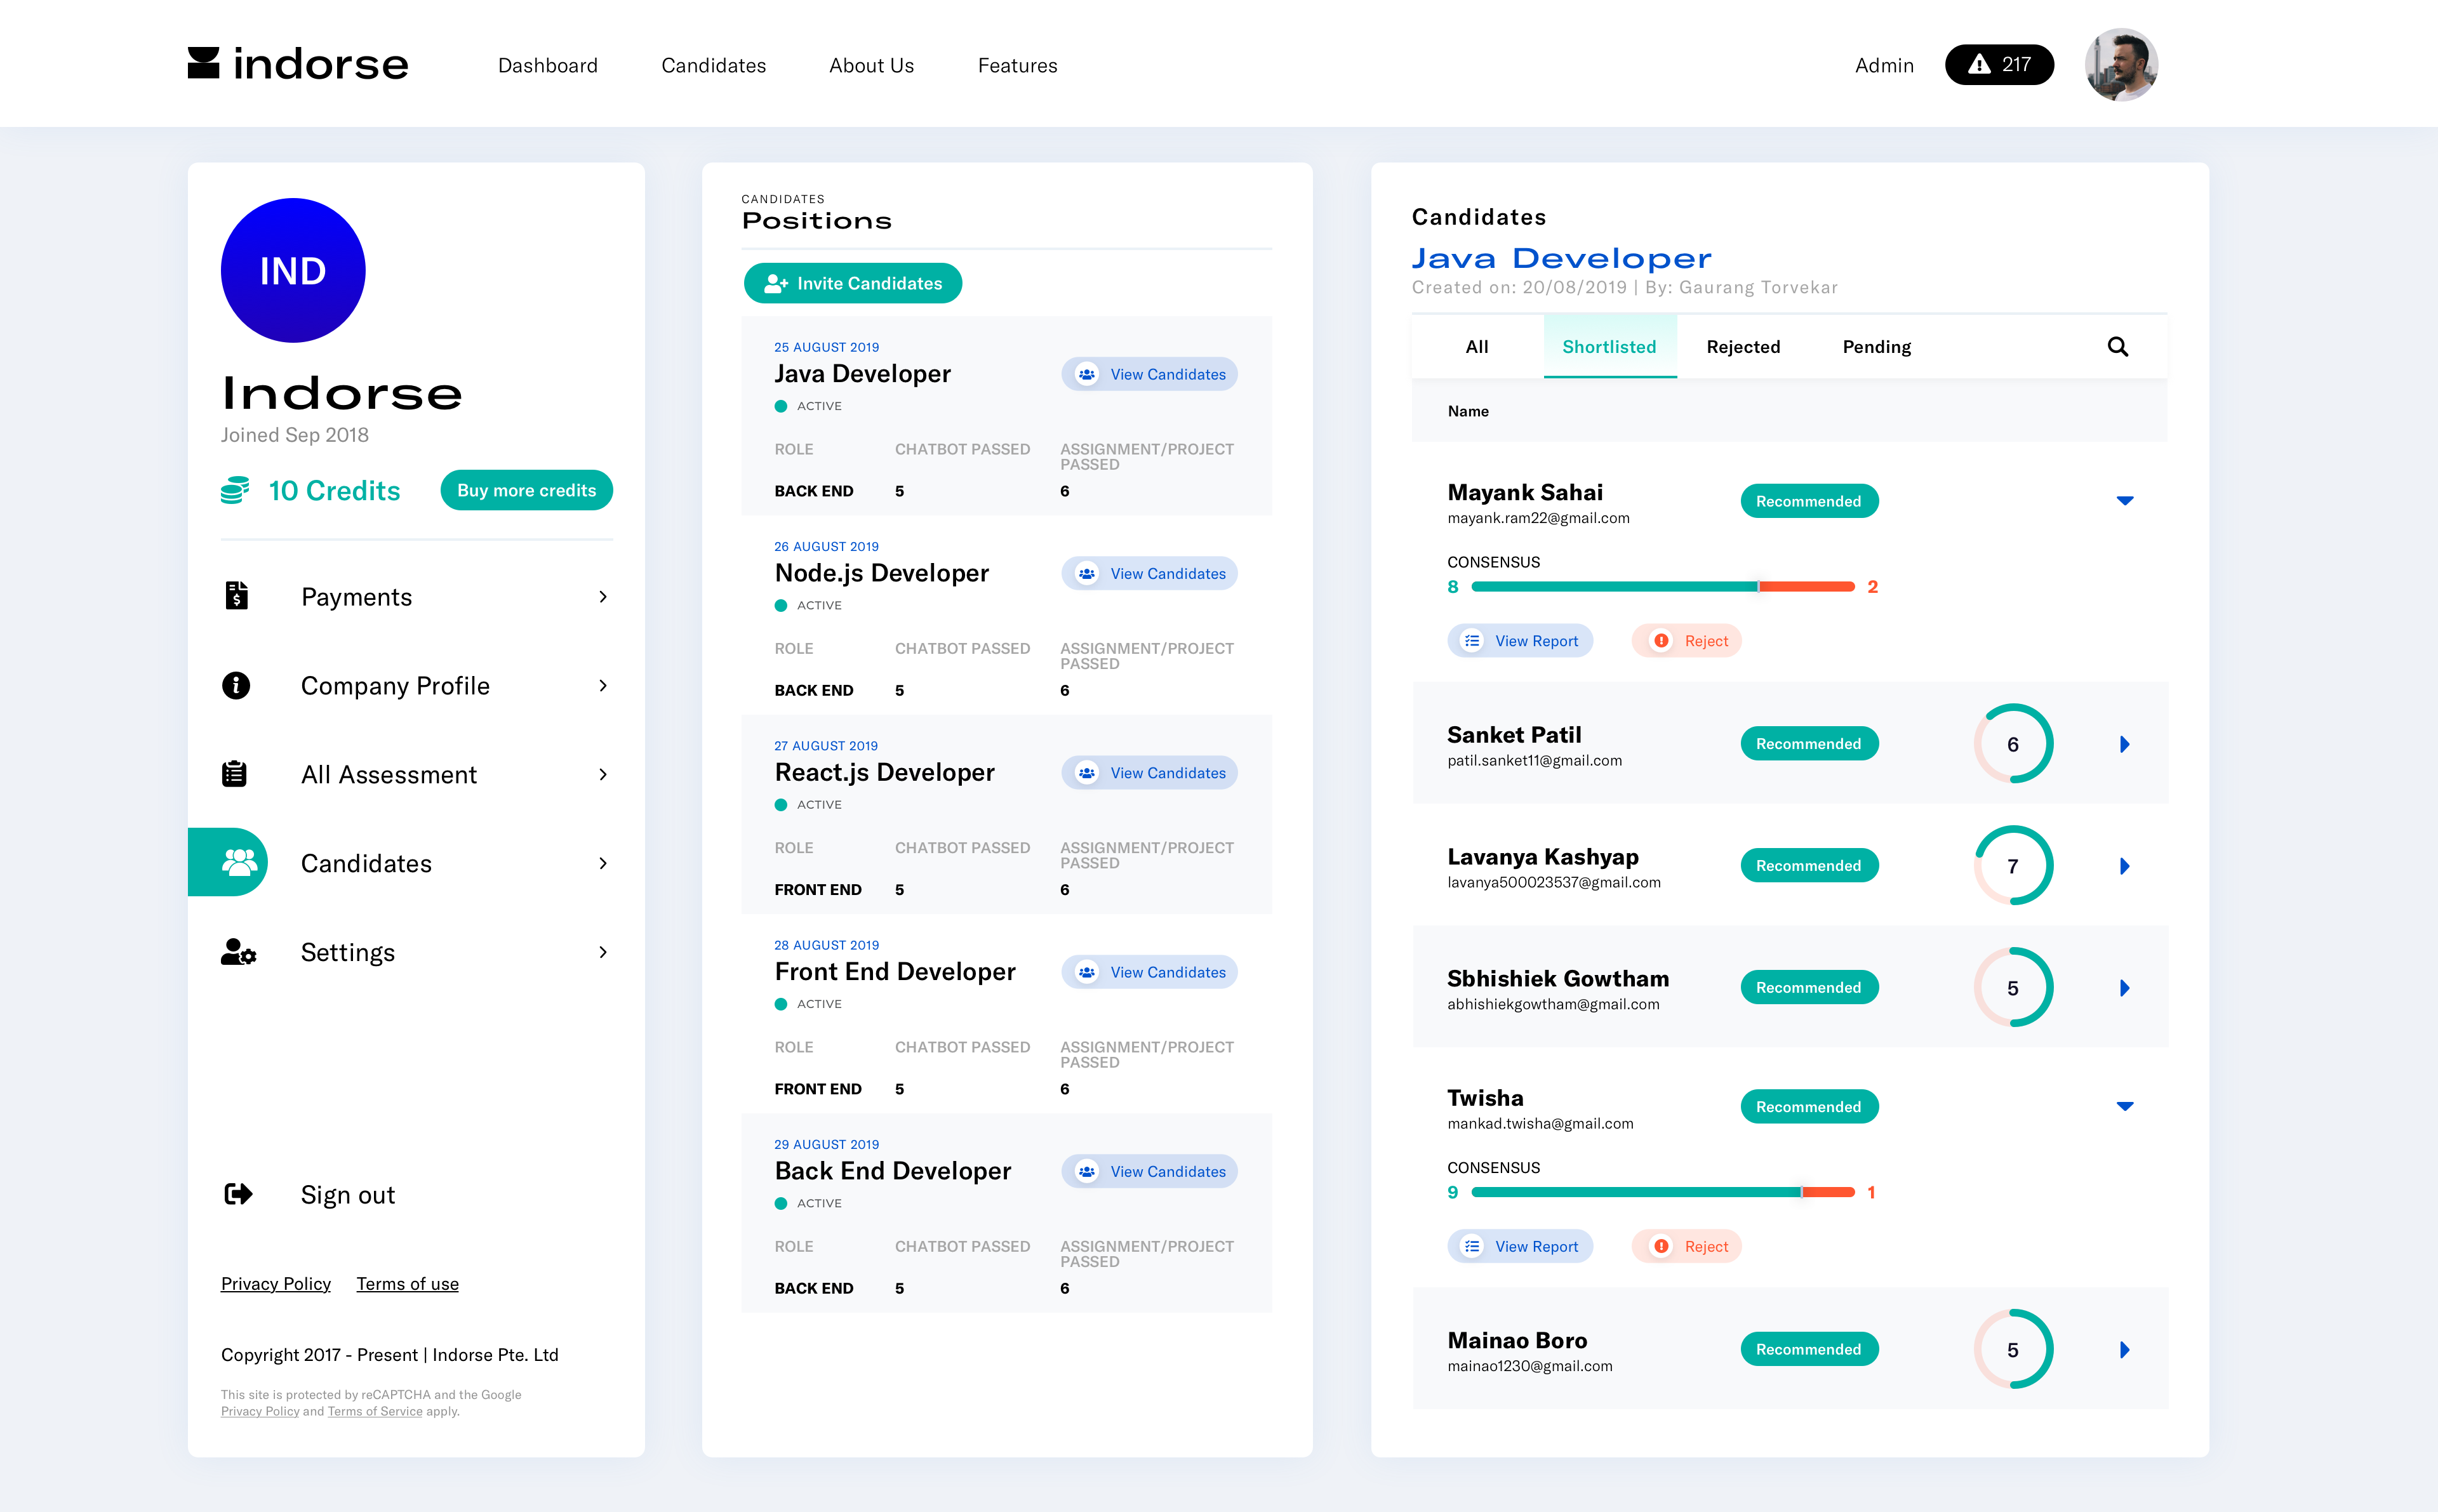Click the alert icon on Twisha's Reject
Screen dimensions: 2438x1512
pos(1661,1246)
